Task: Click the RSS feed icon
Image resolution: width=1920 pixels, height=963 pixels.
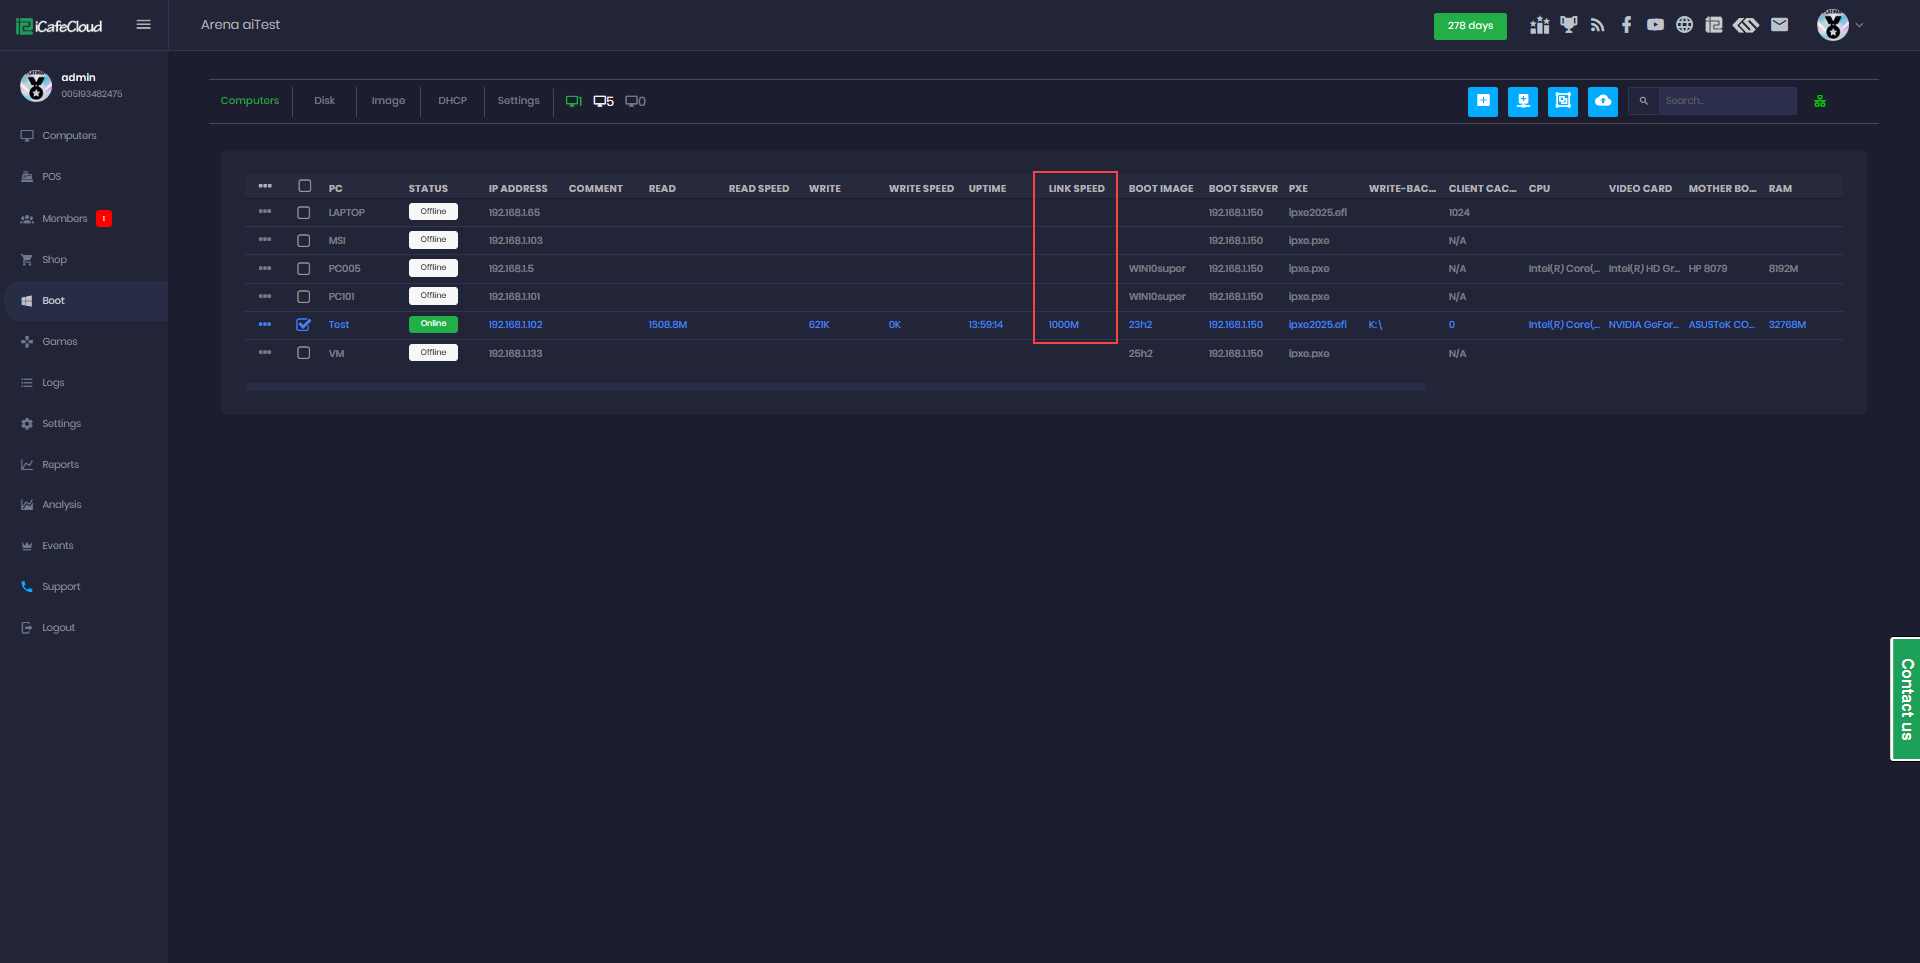Action: point(1597,25)
